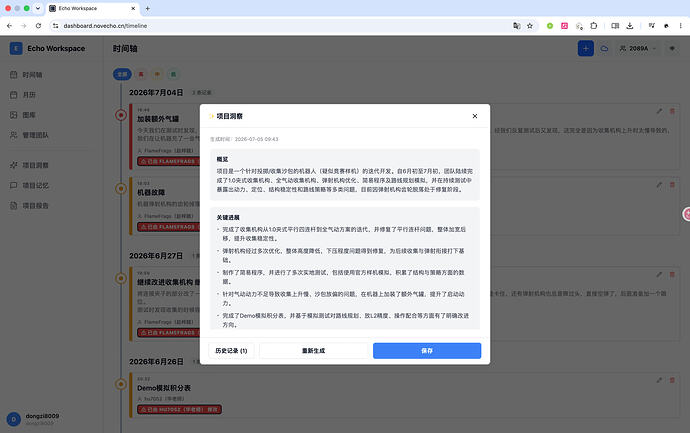Screen dimensions: 690x433
Task: Delete the 机器故障 entry with trash icon
Action: 672,185
